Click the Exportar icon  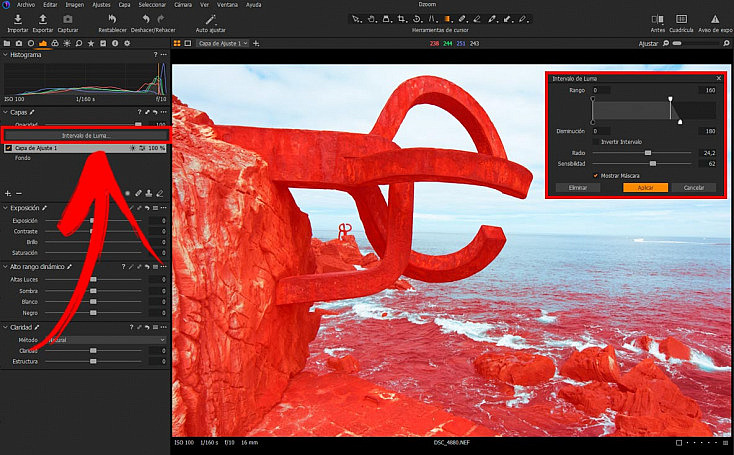(43, 19)
